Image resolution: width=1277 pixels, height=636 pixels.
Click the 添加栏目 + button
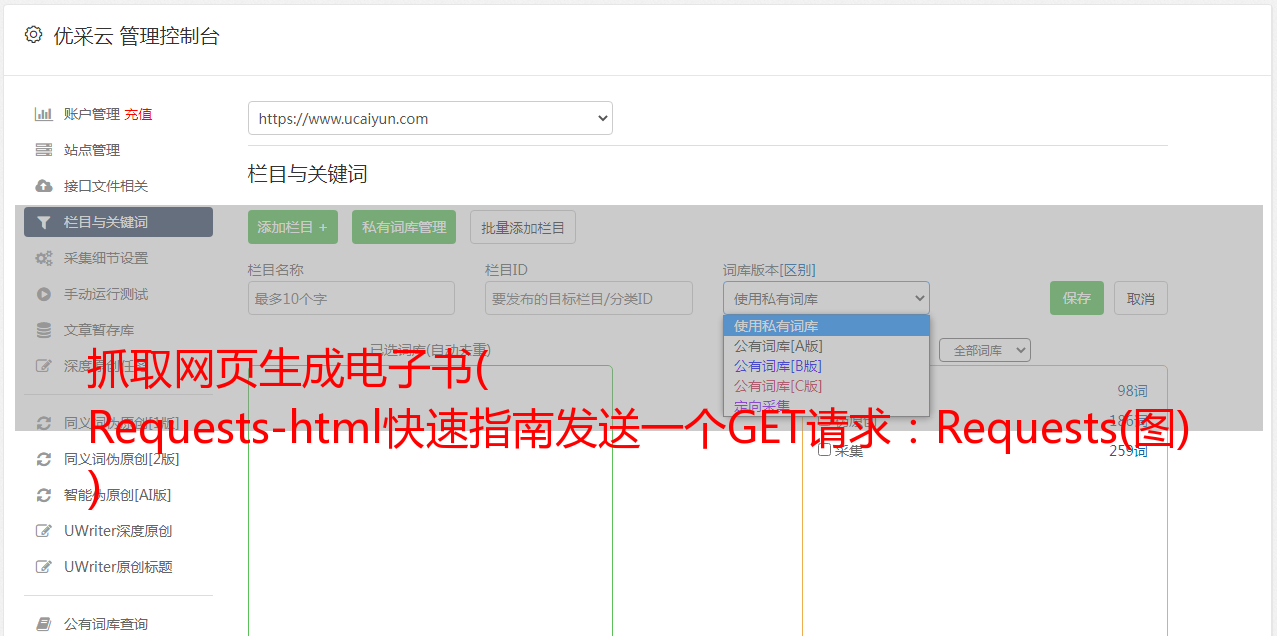[x=293, y=227]
